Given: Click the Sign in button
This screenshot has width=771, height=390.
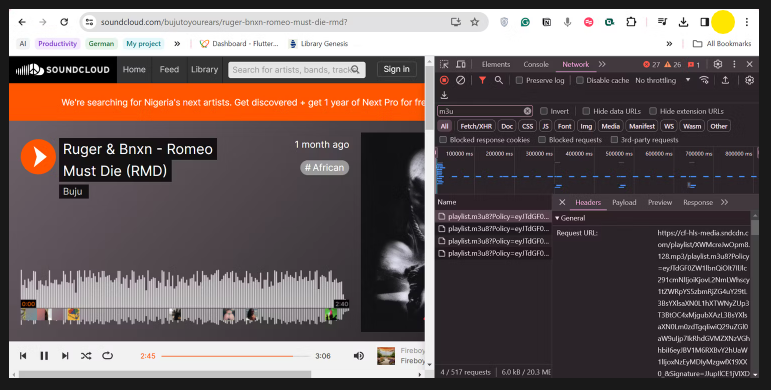Looking at the screenshot, I should coord(396,69).
